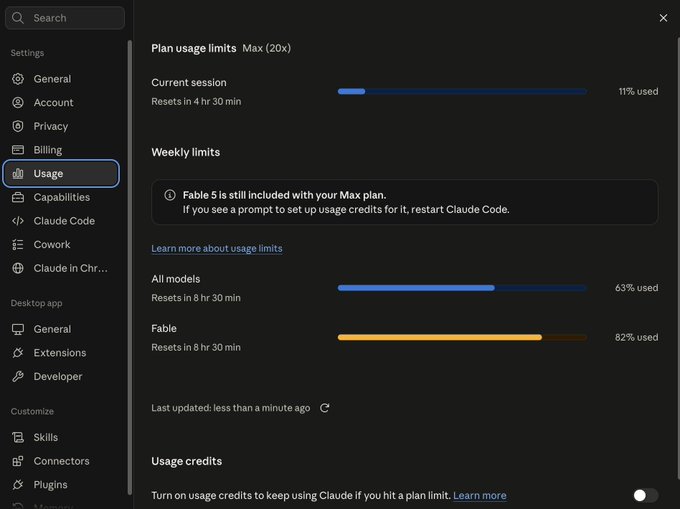Viewport: 680px width, 509px height.
Task: Select the Usage menu item
Action: (x=61, y=173)
